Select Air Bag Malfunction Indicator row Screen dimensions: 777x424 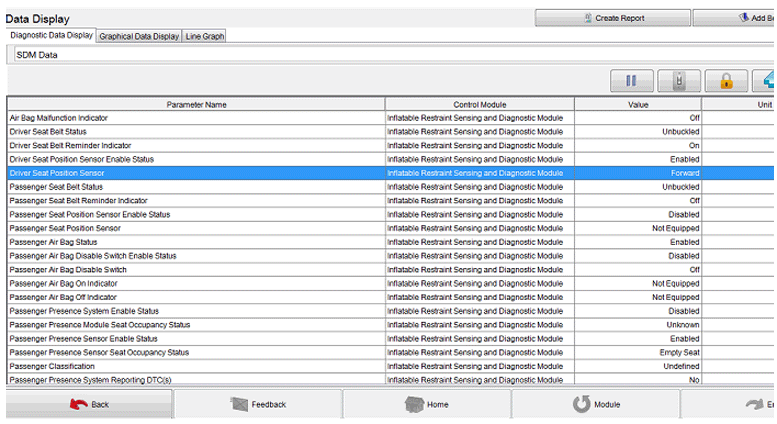click(390, 118)
